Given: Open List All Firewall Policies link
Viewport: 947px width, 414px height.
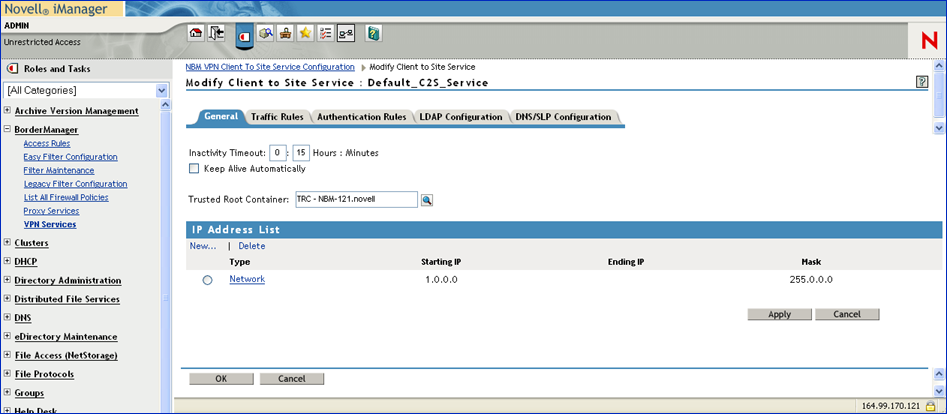Looking at the screenshot, I should point(66,197).
